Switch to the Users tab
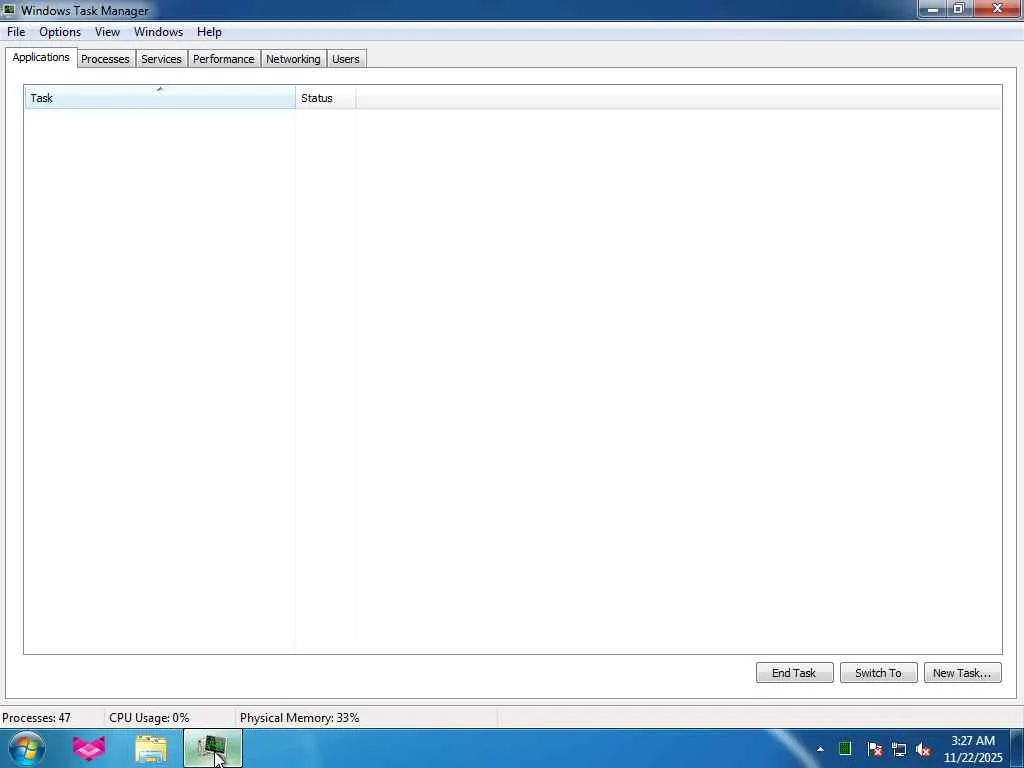 pyautogui.click(x=345, y=59)
